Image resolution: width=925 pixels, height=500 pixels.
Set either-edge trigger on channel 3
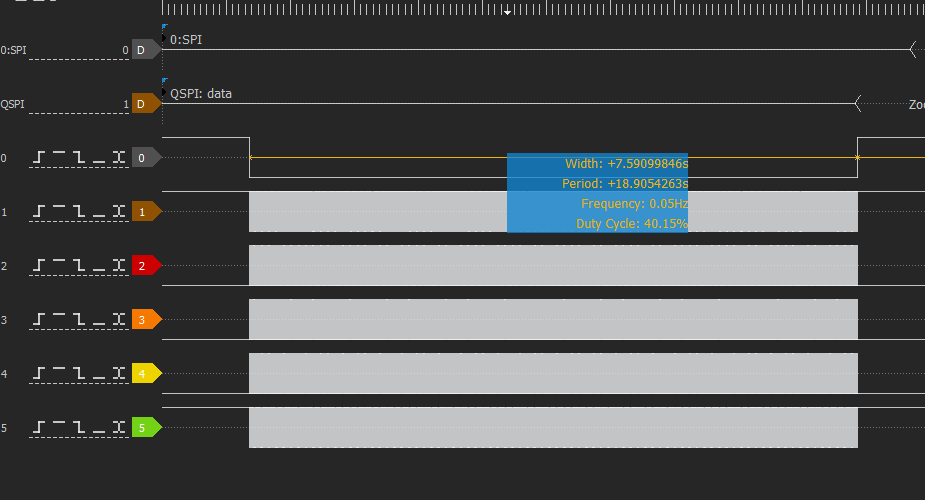pos(119,320)
